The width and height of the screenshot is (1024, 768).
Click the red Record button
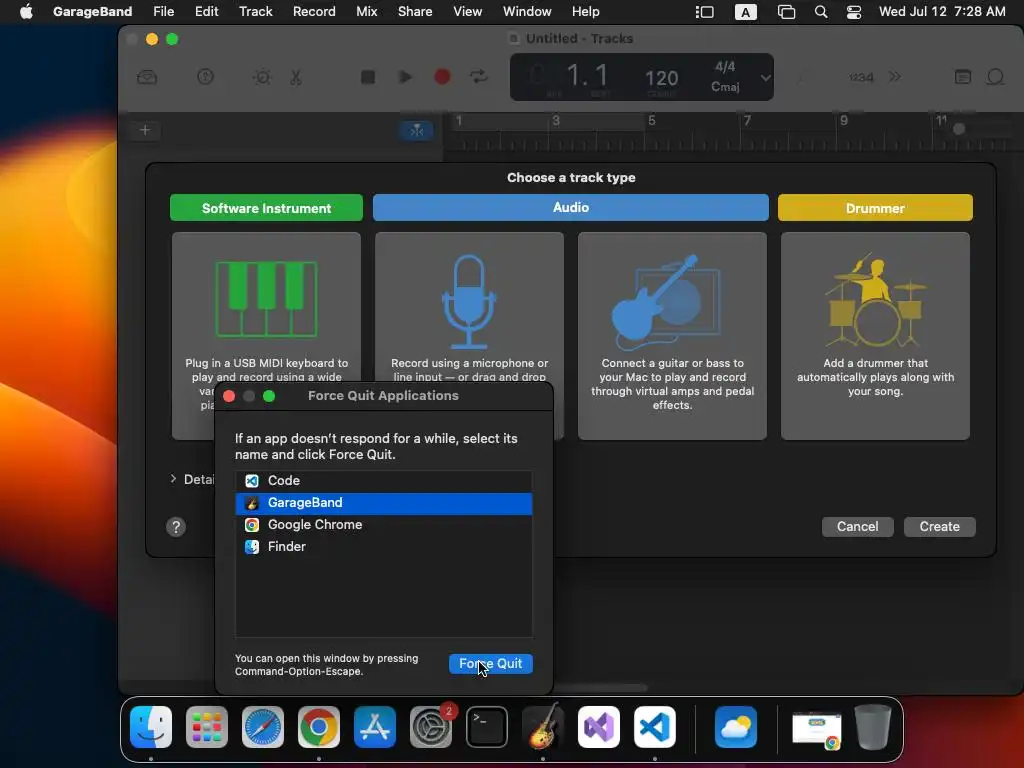[442, 77]
